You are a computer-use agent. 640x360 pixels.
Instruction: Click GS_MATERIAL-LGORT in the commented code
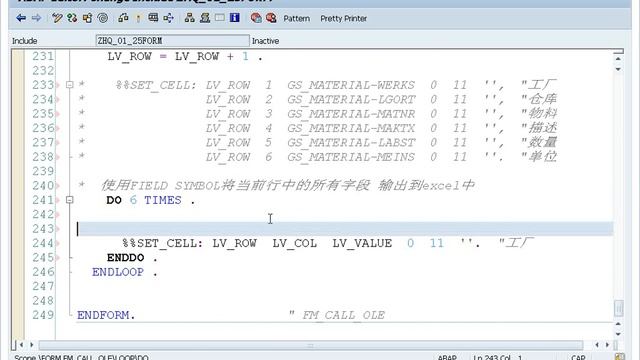351,100
